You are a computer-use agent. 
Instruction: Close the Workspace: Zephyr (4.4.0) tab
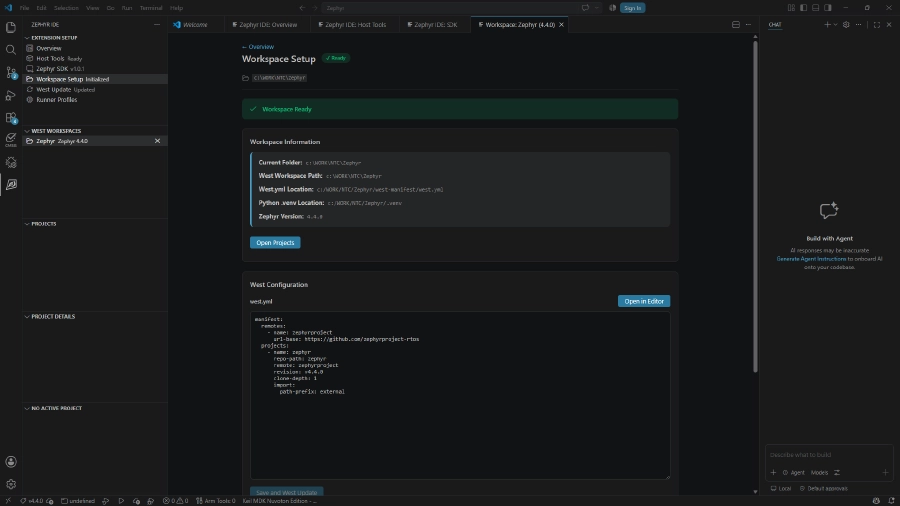click(561, 25)
